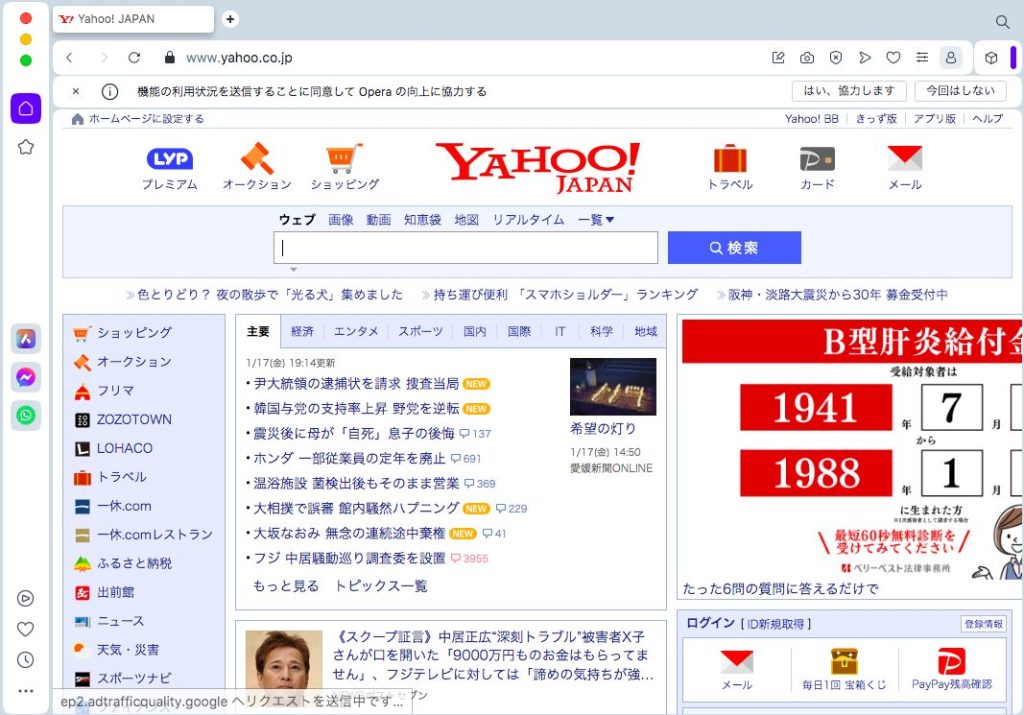The height and width of the screenshot is (715, 1024).
Task: Switch to the 経済 news tab
Action: click(x=302, y=332)
